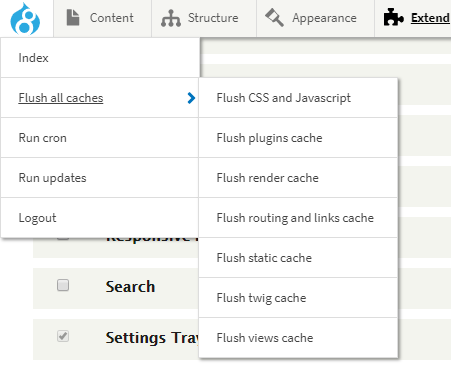Open the Structure menu label
This screenshot has width=451, height=367.
[x=213, y=18]
